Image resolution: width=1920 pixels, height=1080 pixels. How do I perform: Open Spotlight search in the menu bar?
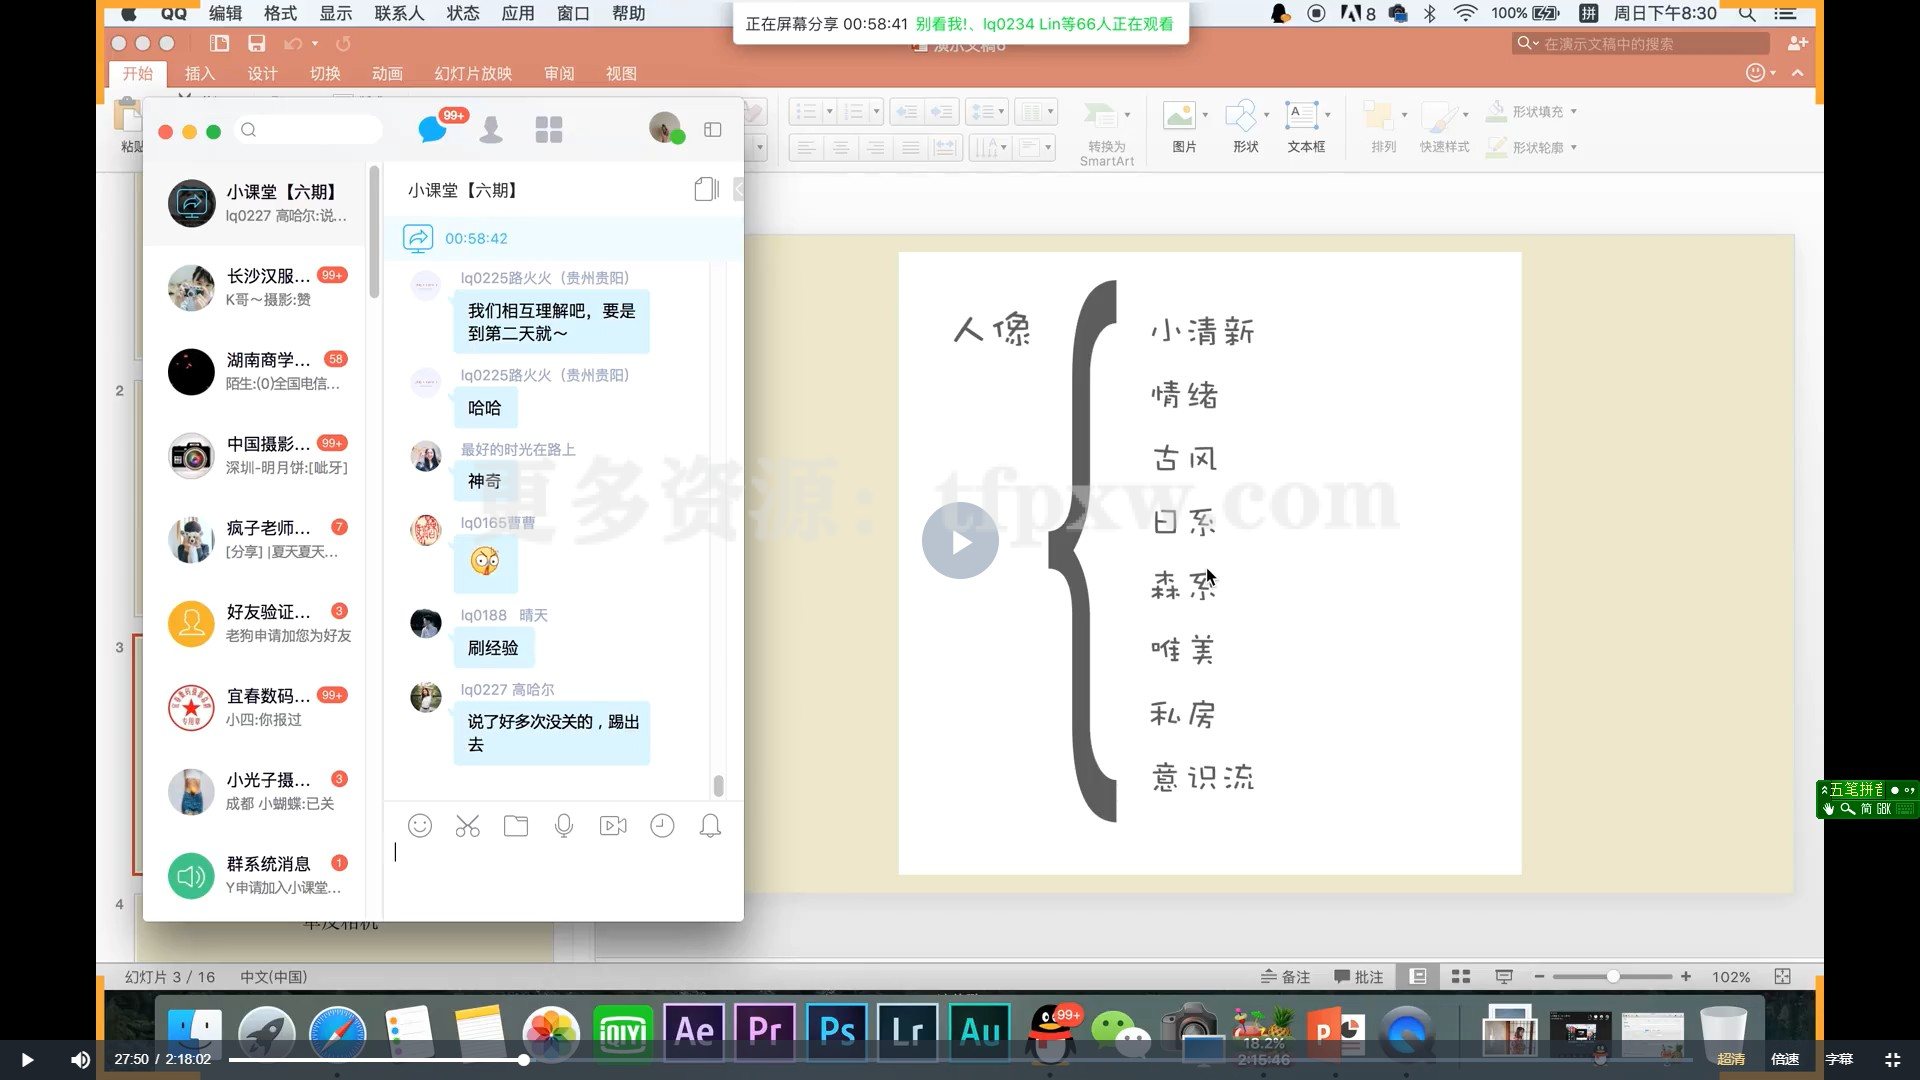pos(1747,13)
